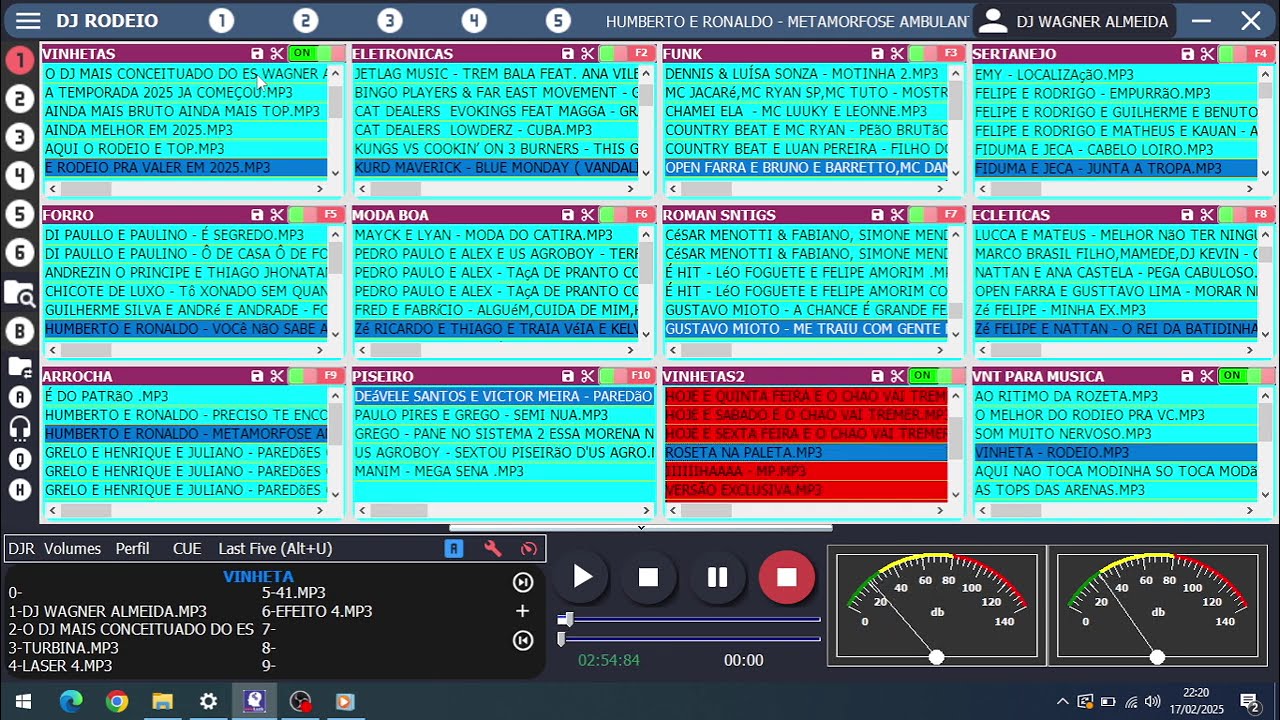The image size is (1280, 720).
Task: Select sidebar button H
Action: [x=20, y=490]
